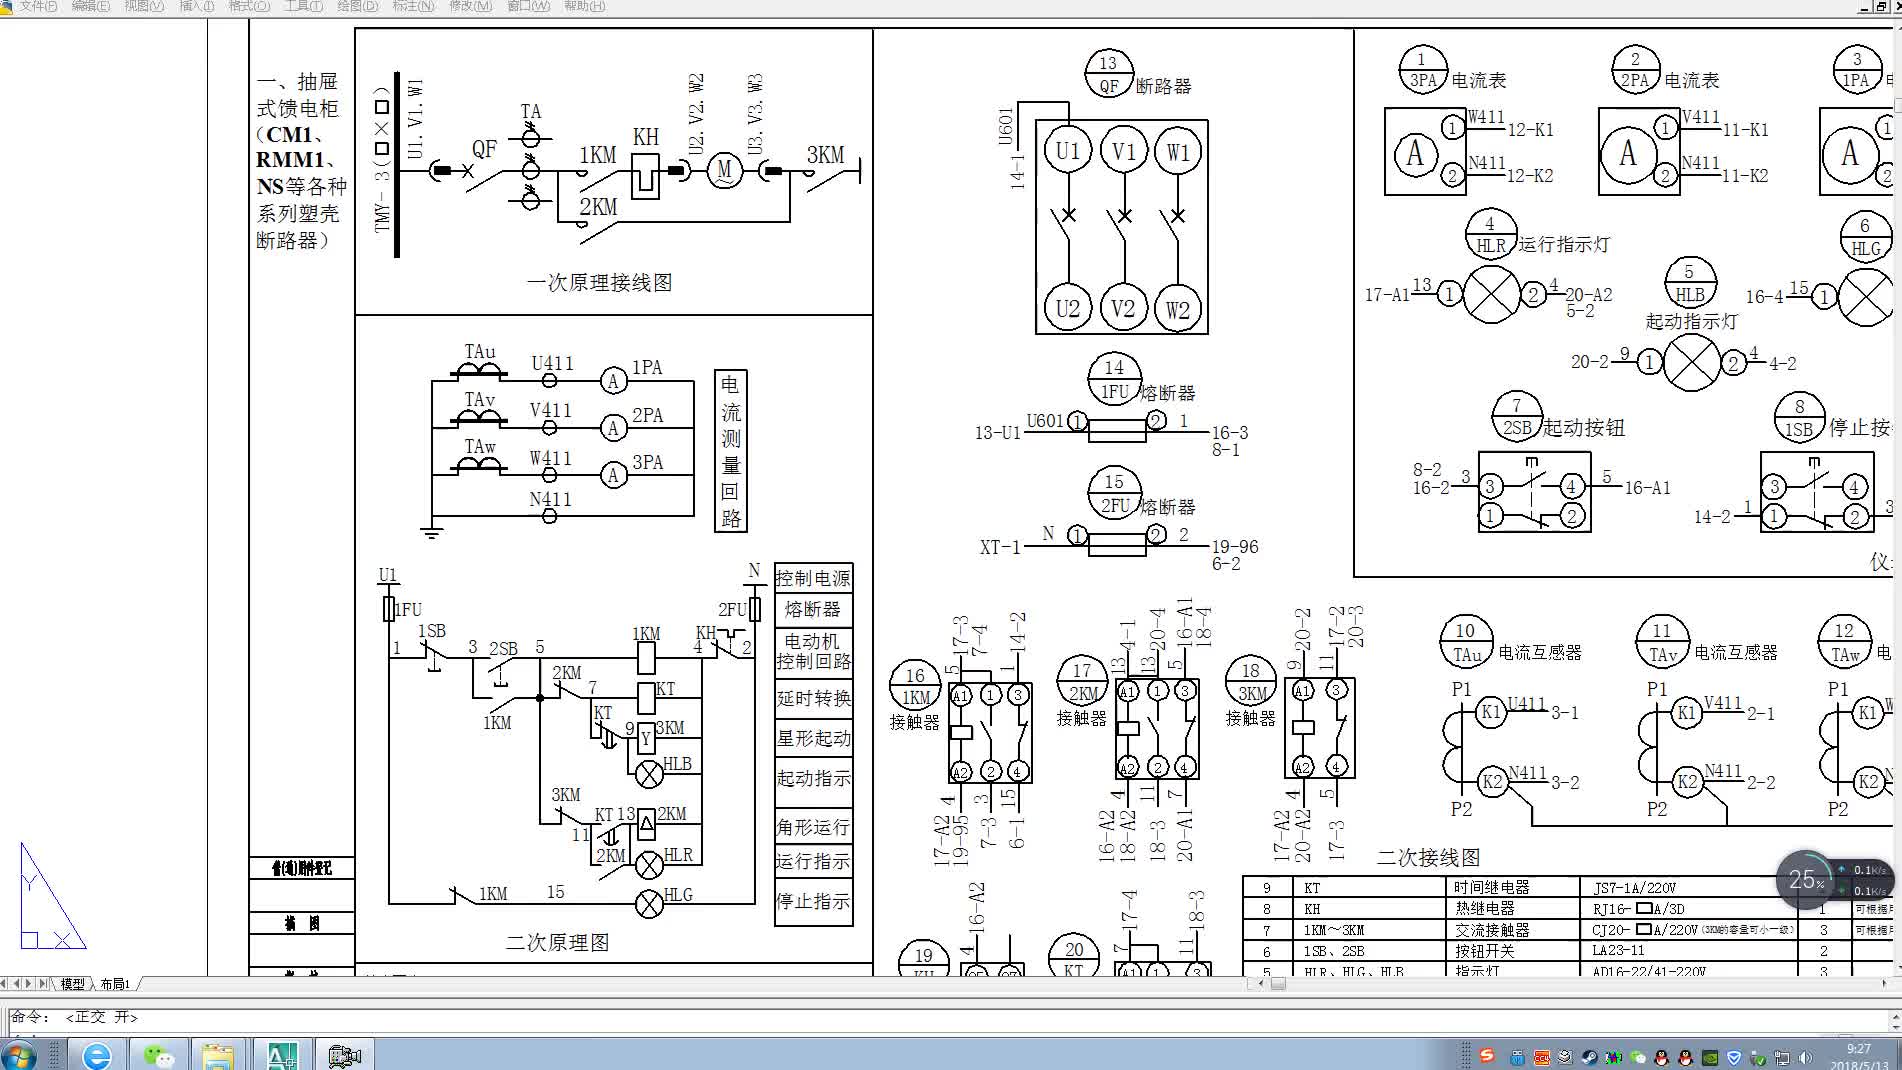Screen dimensions: 1902x1070
Task: Open the 标注(N) menu
Action: tap(414, 6)
